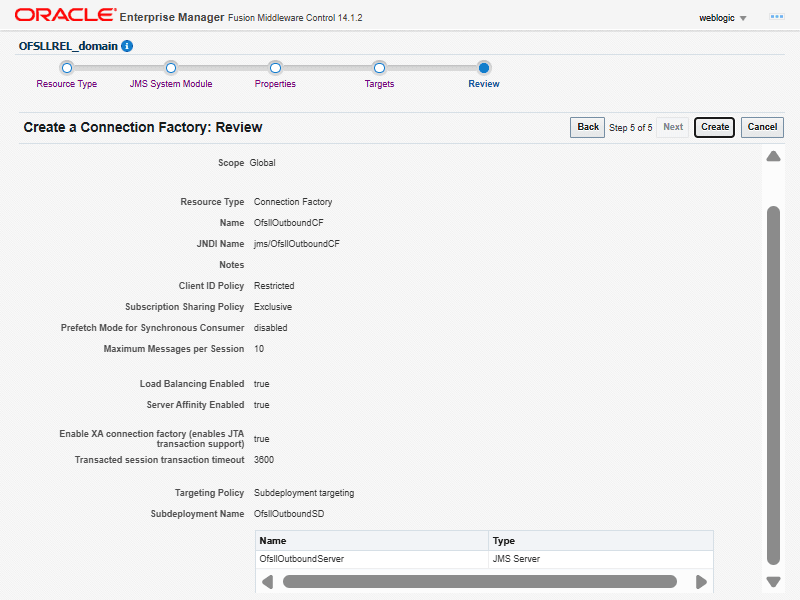Image resolution: width=800 pixels, height=600 pixels.
Task: Click the vertical scrollbar thumb
Action: pyautogui.click(x=773, y=385)
